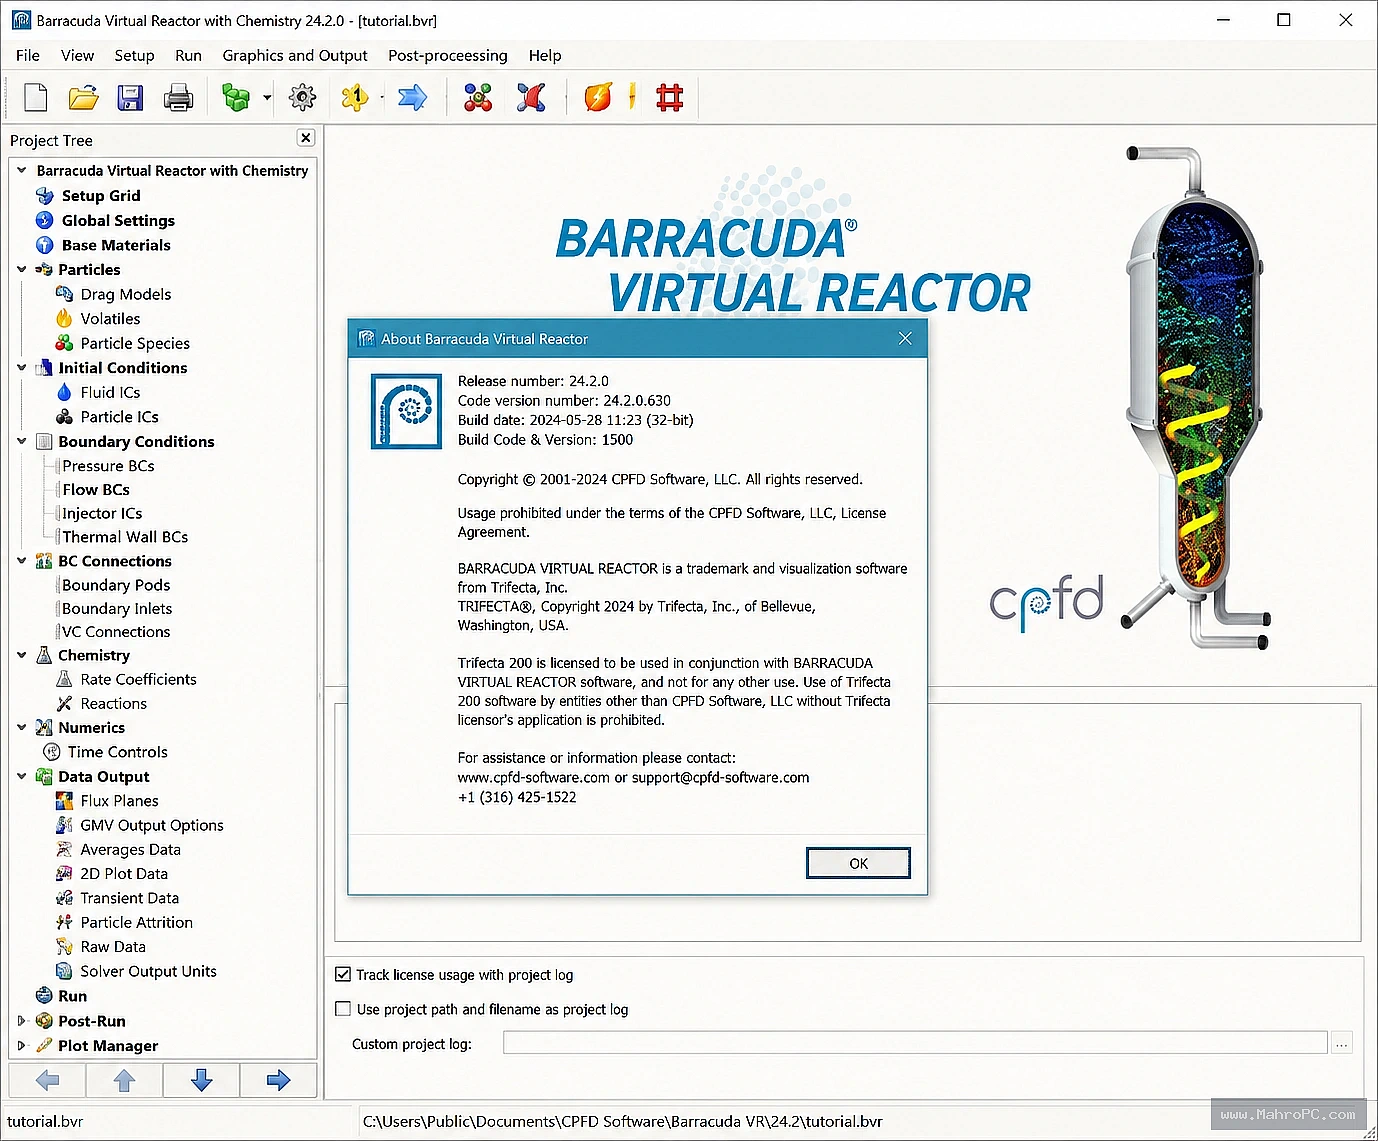1378x1141 pixels.
Task: Open Time Controls tree item
Action: click(117, 752)
